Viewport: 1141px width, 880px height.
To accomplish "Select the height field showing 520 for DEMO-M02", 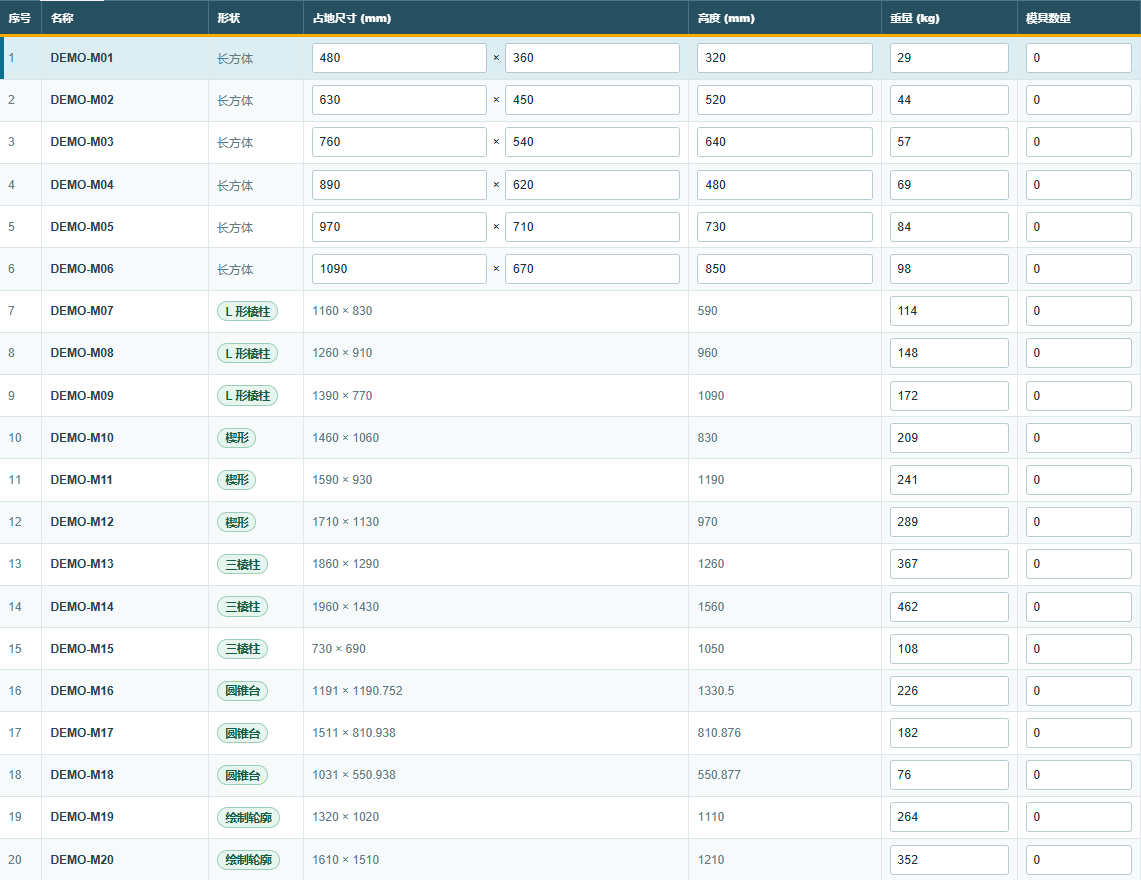I will coord(784,100).
